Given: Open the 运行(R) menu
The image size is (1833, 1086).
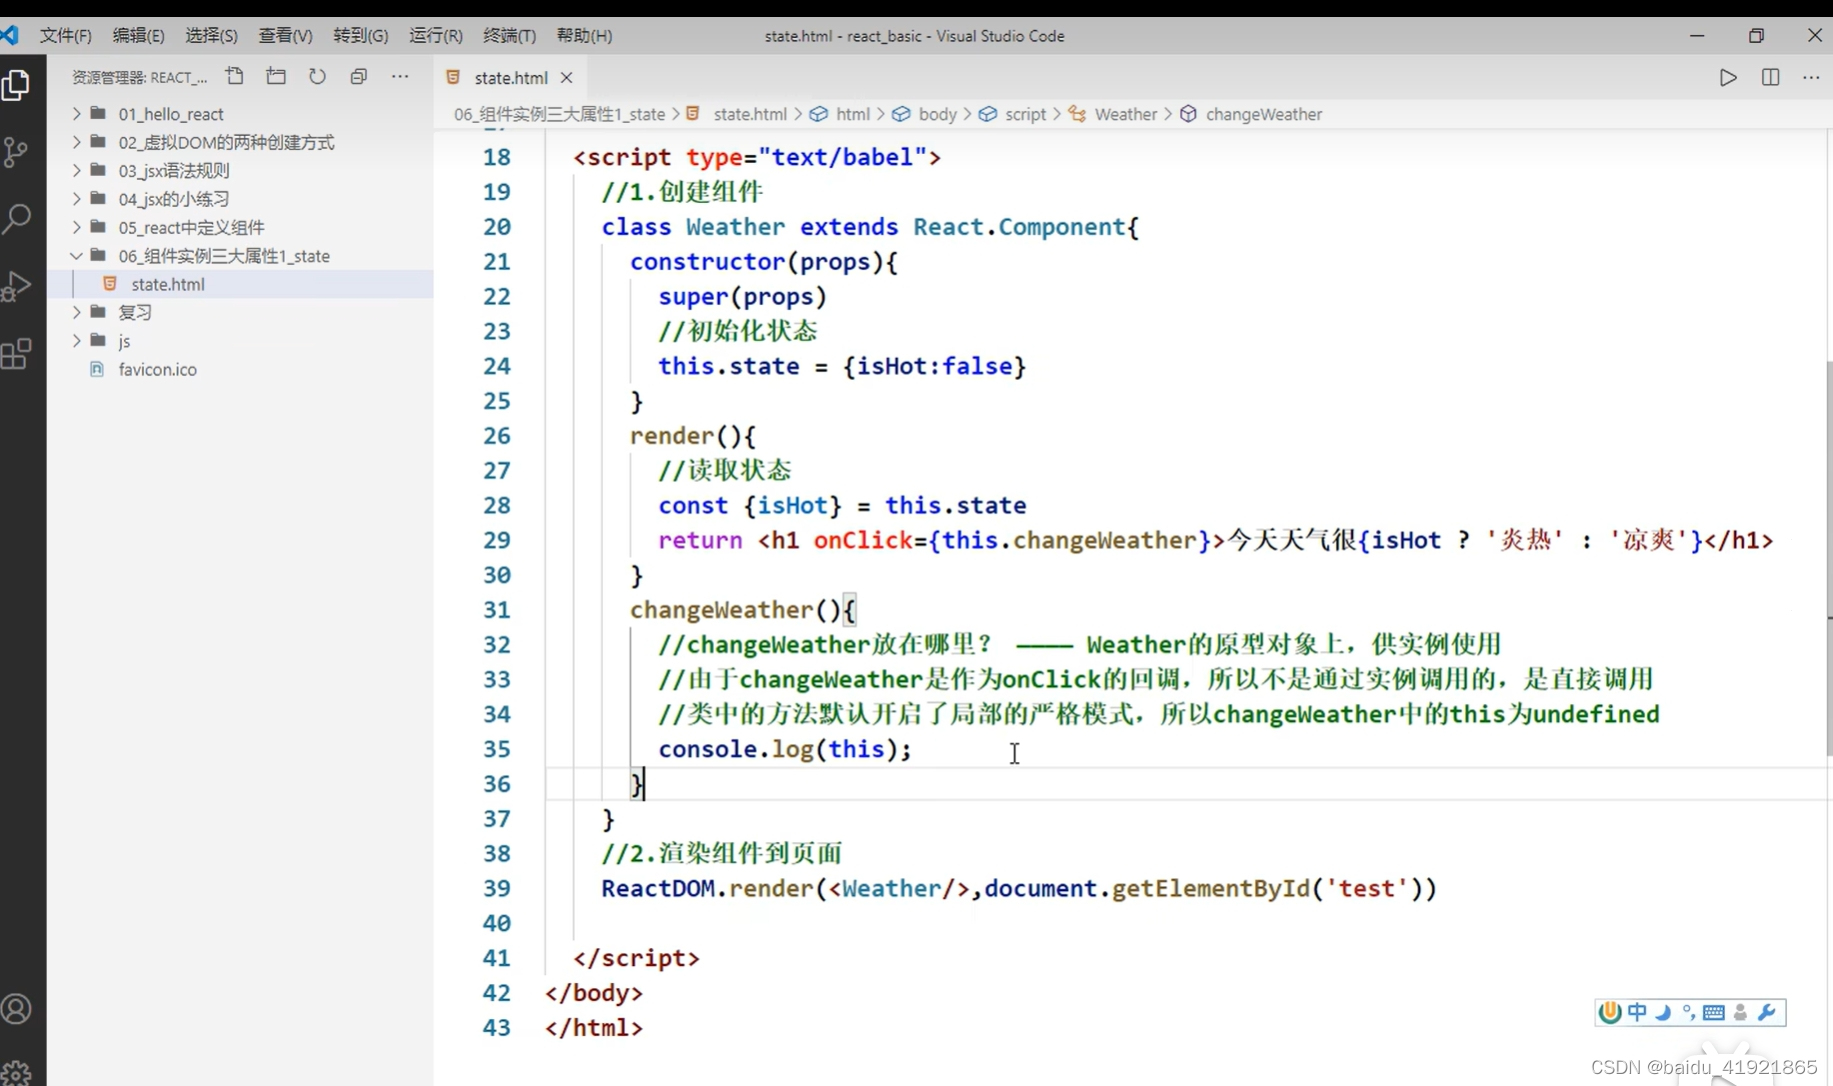Looking at the screenshot, I should [435, 35].
